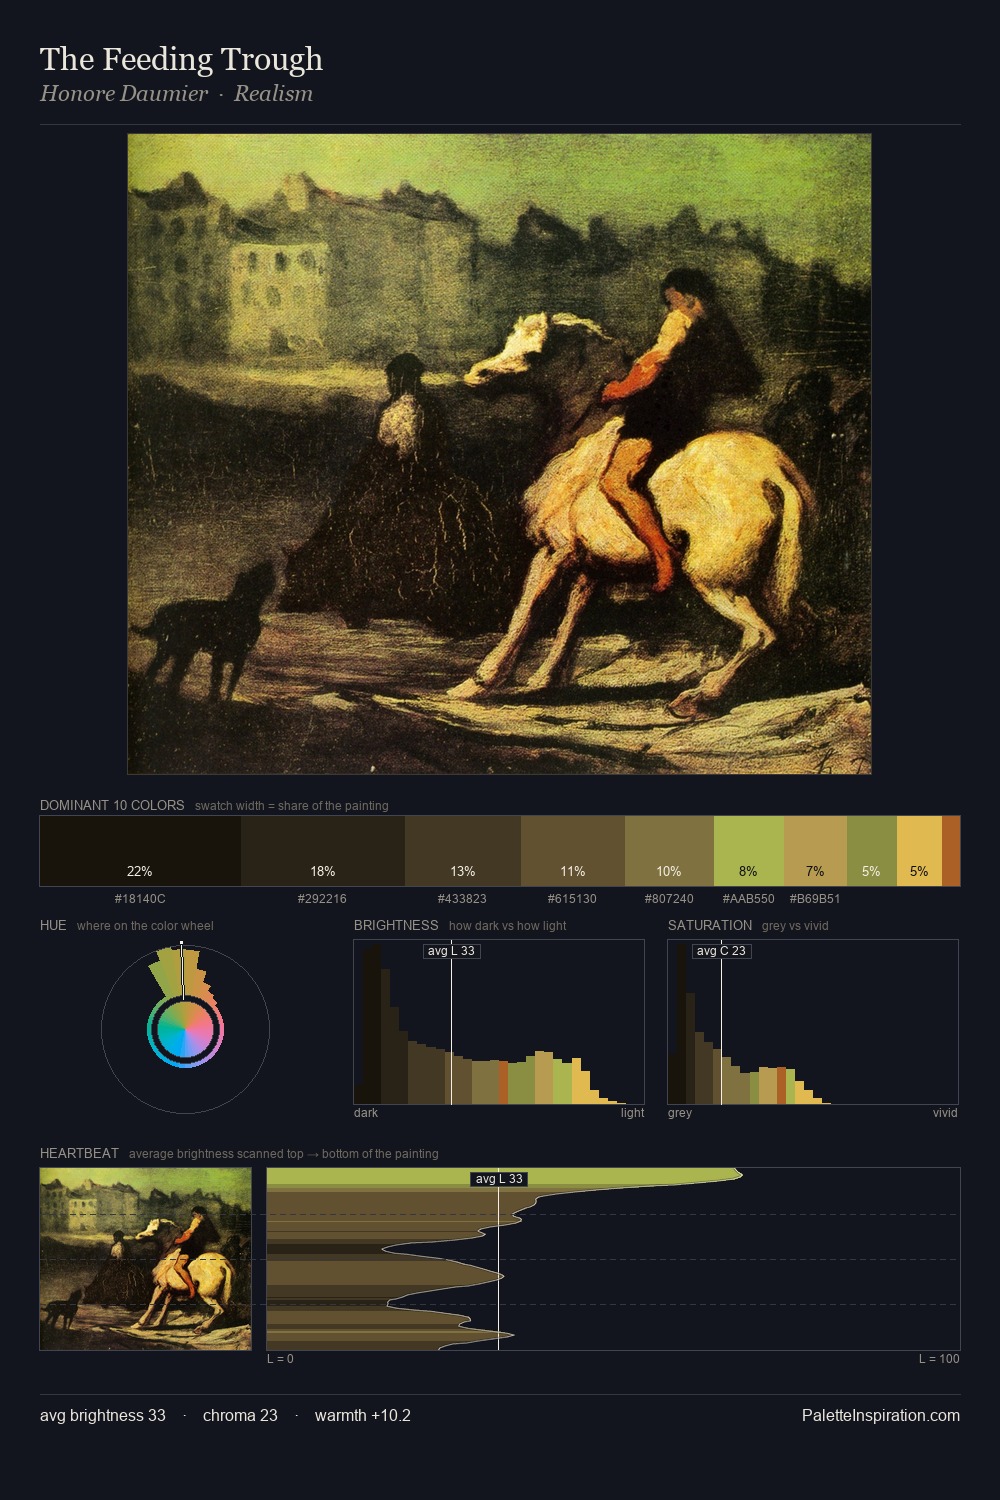Click the title The Feeding Trough
1000x1500 pixels.
(181, 59)
